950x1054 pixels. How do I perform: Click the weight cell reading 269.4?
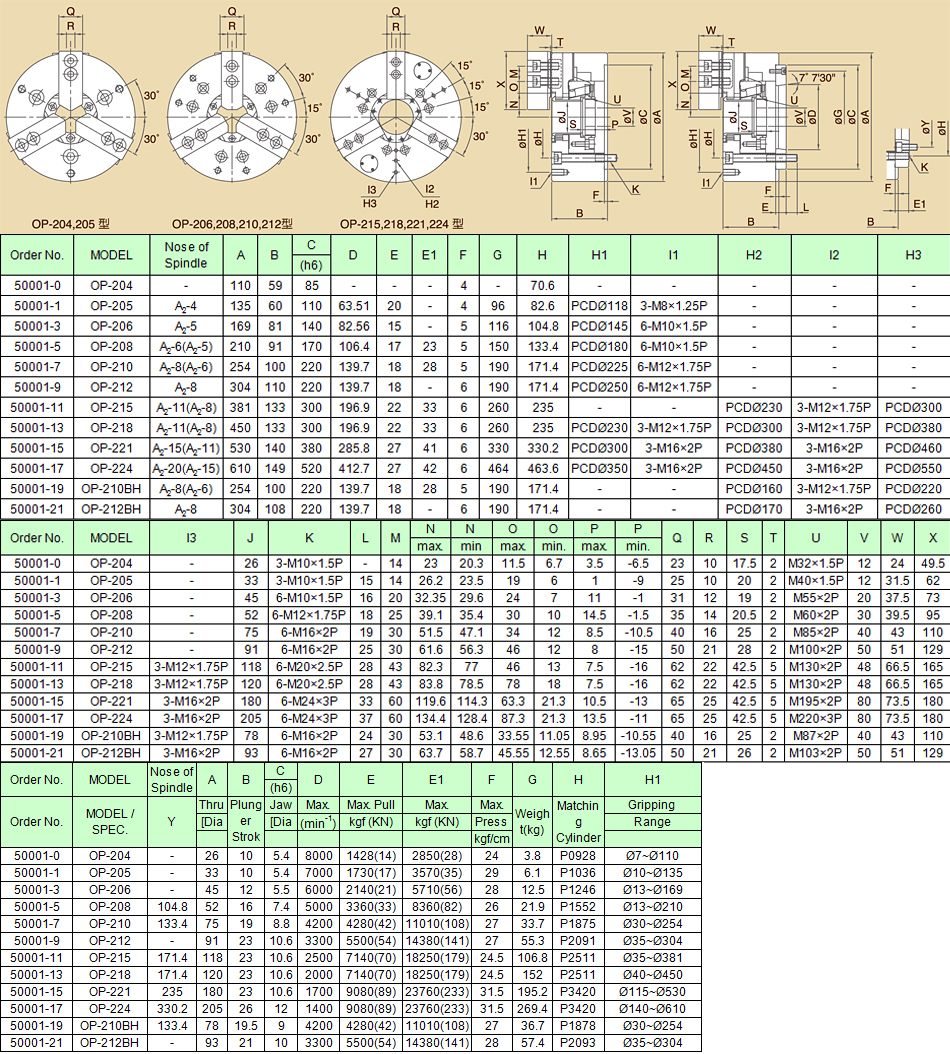tap(532, 1008)
